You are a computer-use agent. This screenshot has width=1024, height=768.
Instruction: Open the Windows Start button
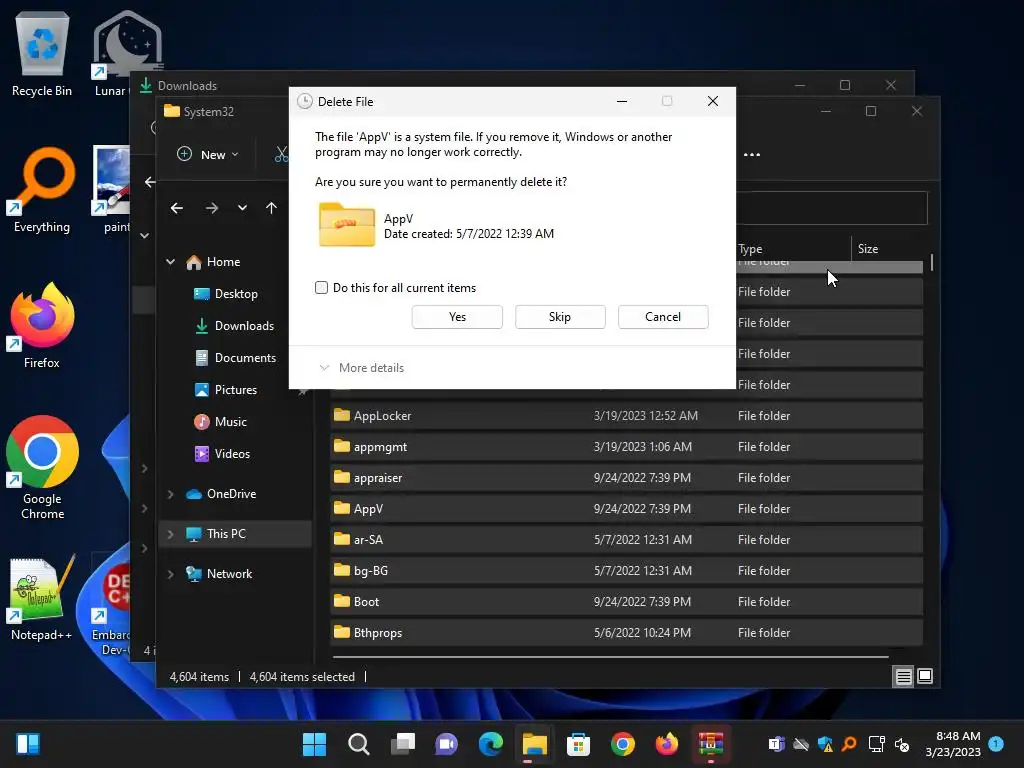click(315, 744)
